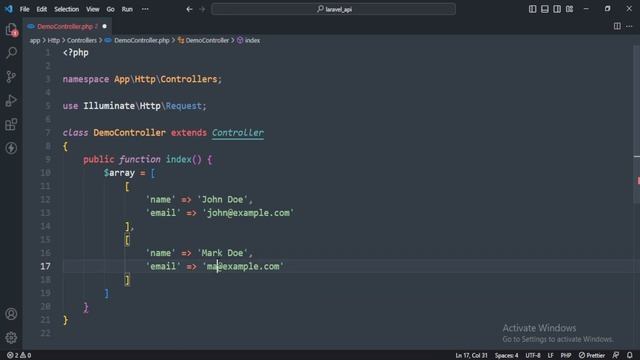Image resolution: width=640 pixels, height=360 pixels.
Task: Click the <?php opening tag
Action: click(x=76, y=53)
